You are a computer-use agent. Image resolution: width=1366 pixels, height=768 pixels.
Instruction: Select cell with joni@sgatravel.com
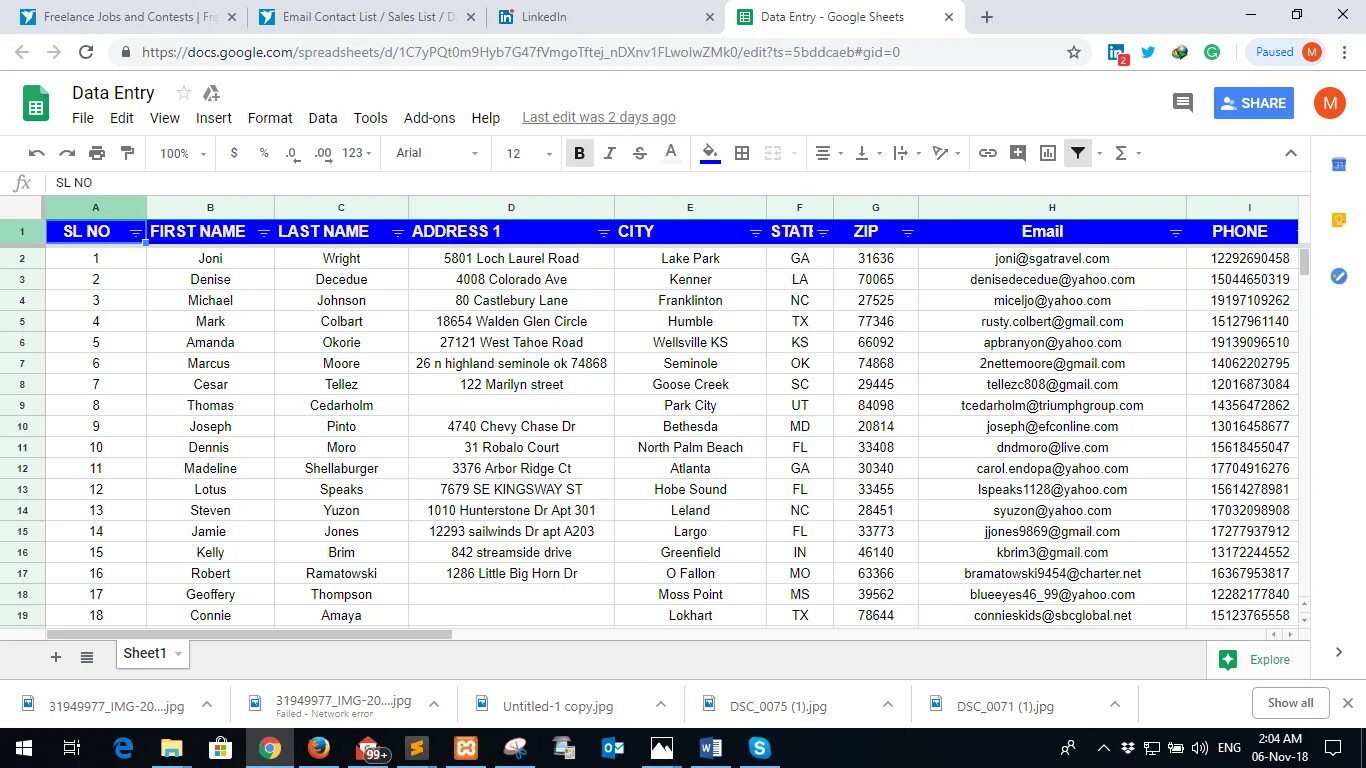coord(1052,258)
